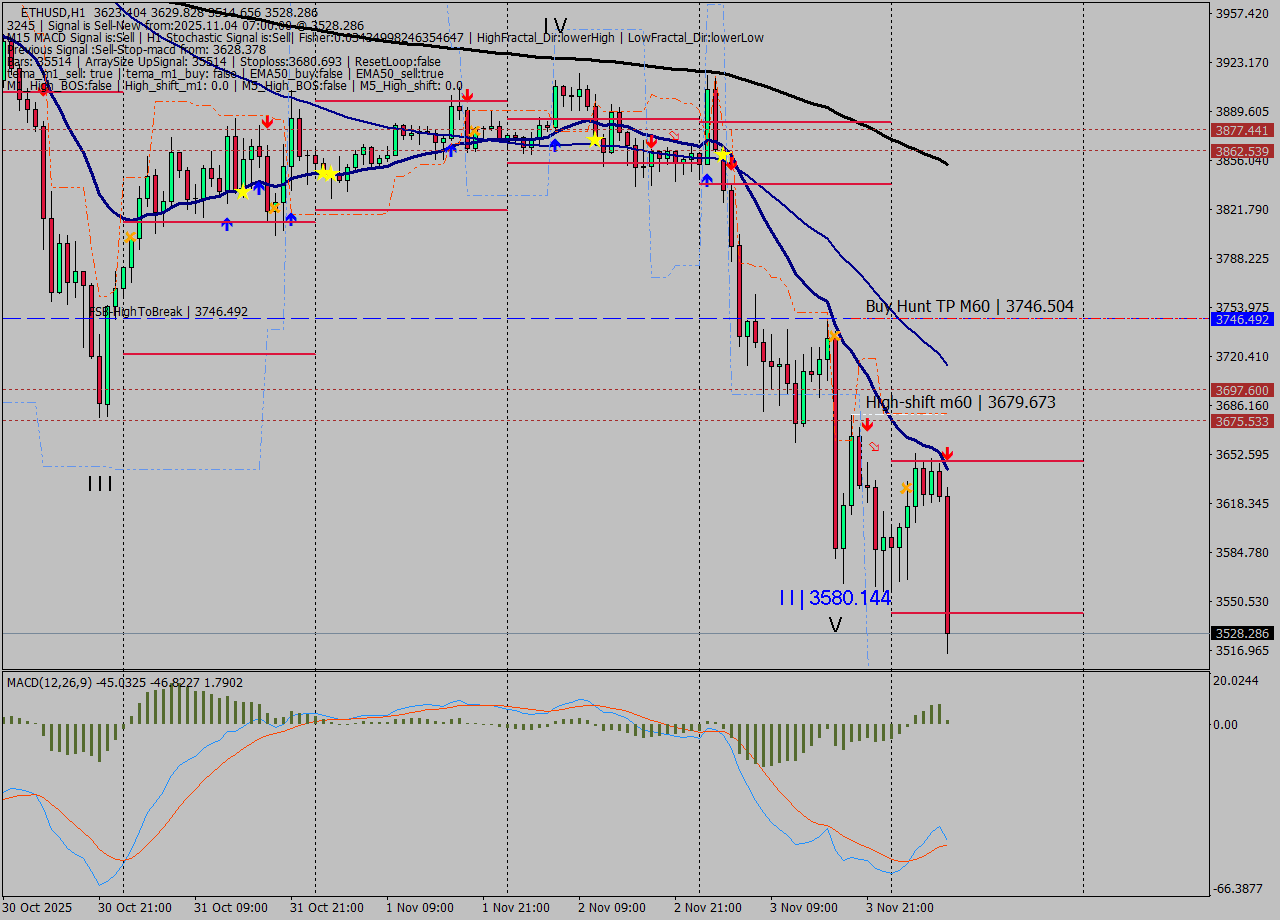Viewport: 1280px width, 920px height.
Task: Select the current price tag 3528.286
Action: (x=1241, y=633)
